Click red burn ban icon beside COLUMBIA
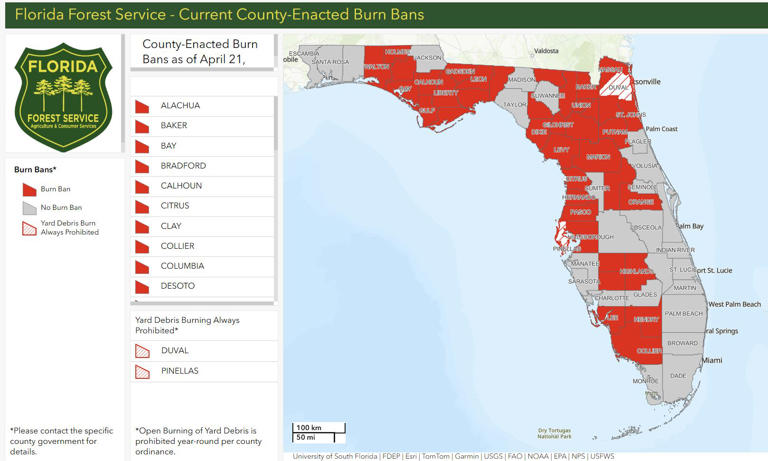The width and height of the screenshot is (768, 461). click(142, 267)
